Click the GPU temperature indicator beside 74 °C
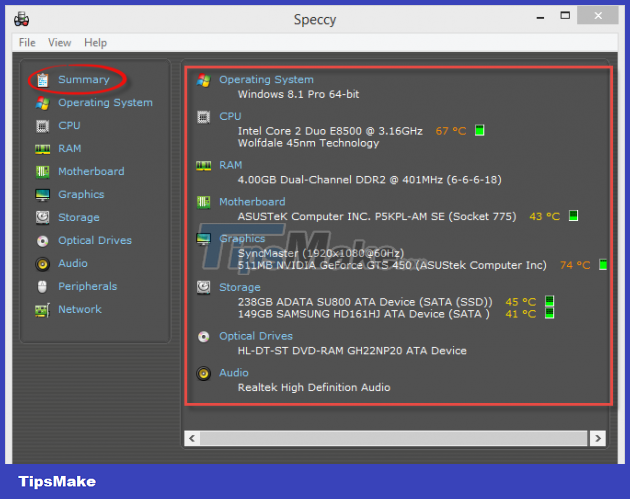The height and width of the screenshot is (499, 630). click(x=603, y=265)
